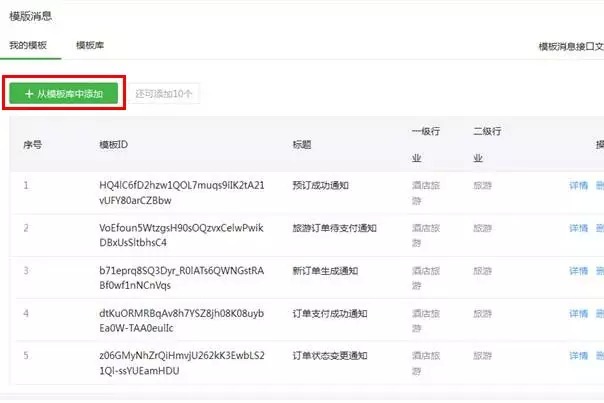
Task: Open 详情 for 旅游订单待支付通知
Action: coord(578,228)
